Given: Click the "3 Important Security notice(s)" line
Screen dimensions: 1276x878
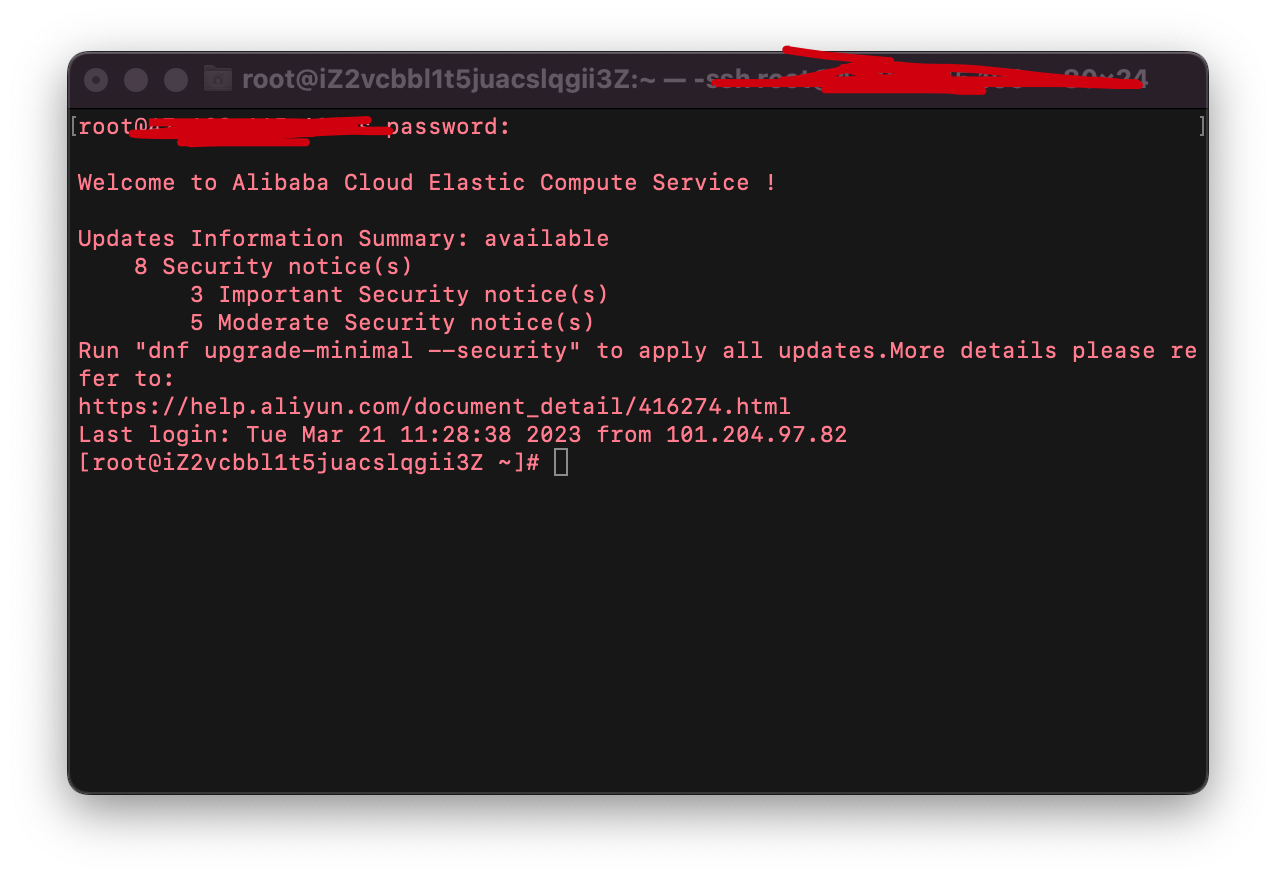Looking at the screenshot, I should point(399,295).
